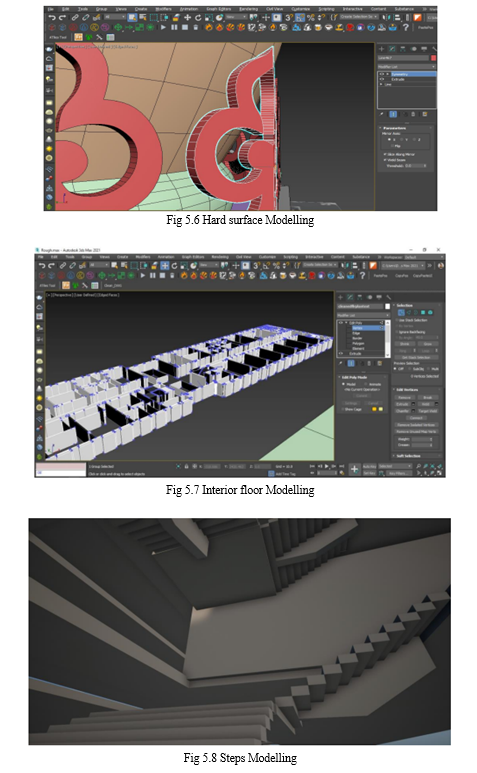Click the Pin Stack icon under modifier stack
The width and height of the screenshot is (477, 773).
[x=341, y=363]
